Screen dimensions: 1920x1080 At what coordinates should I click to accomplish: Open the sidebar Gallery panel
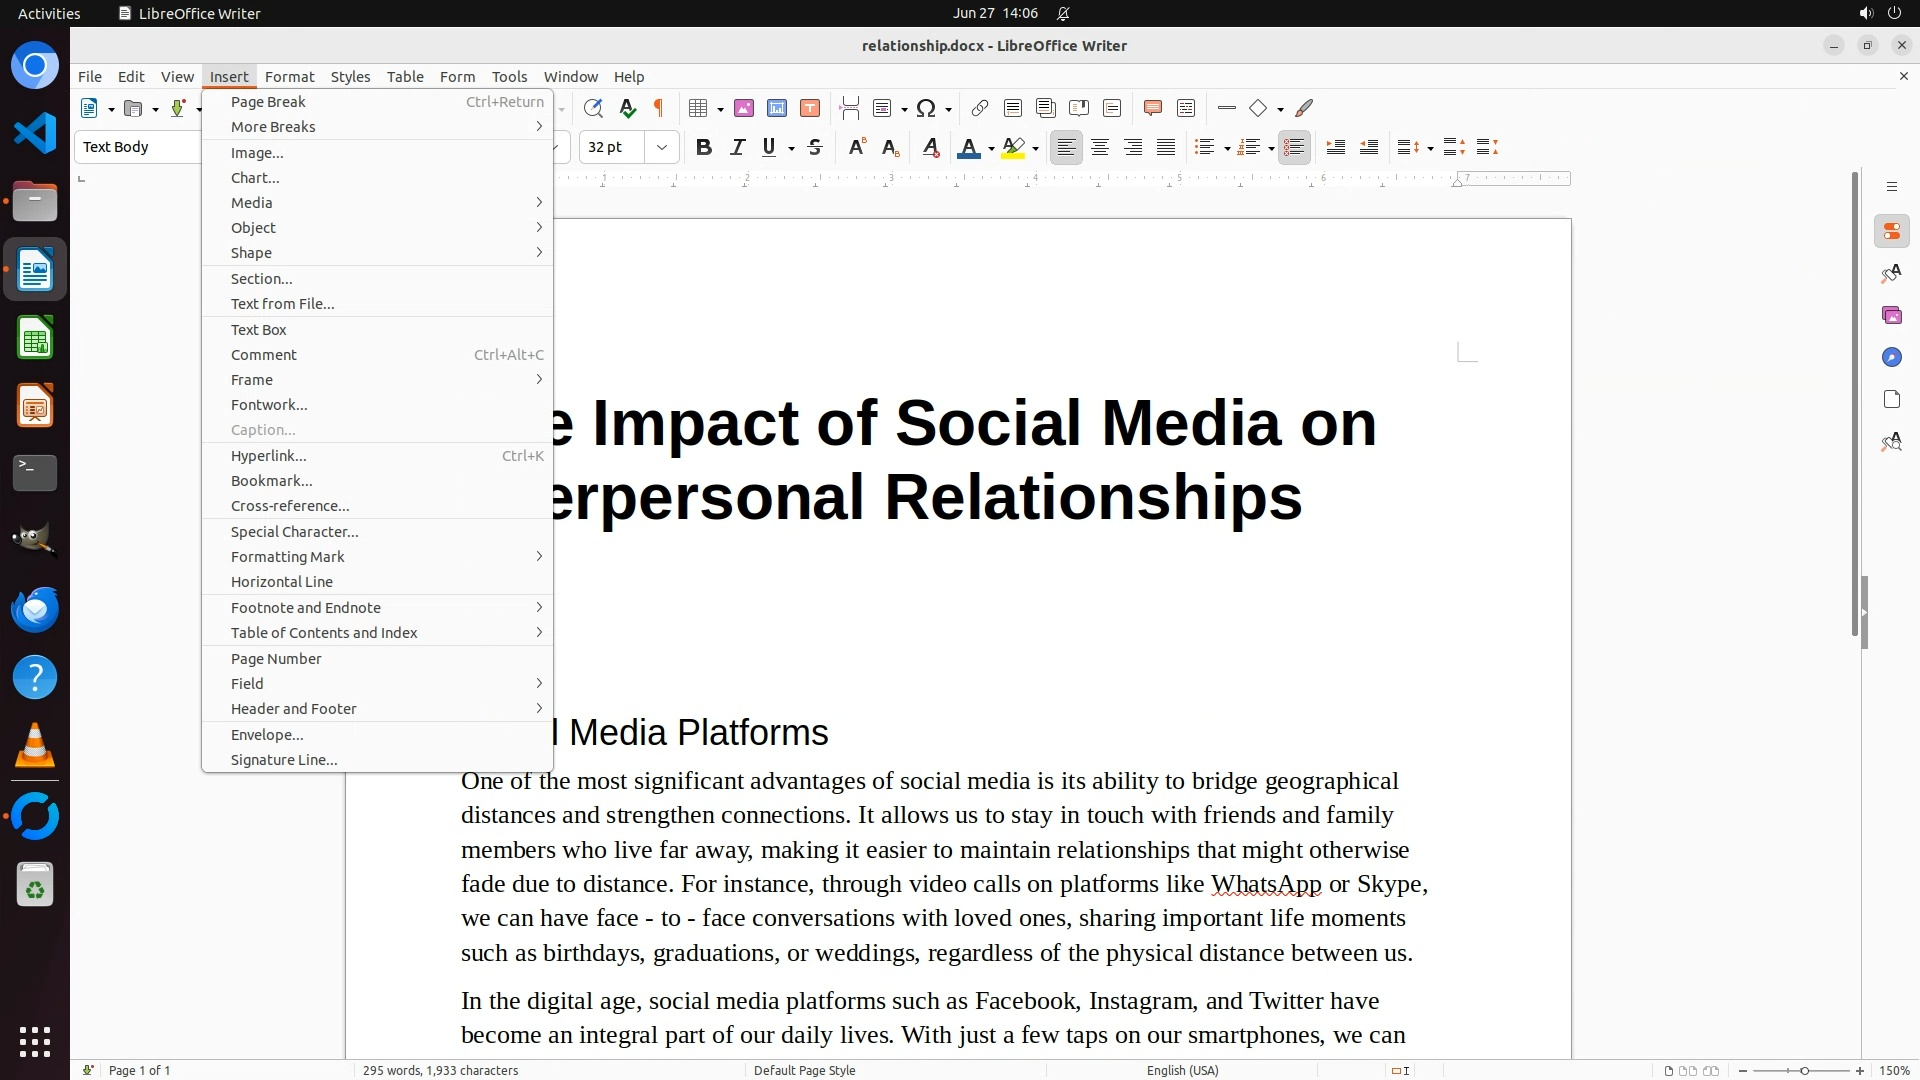[1891, 315]
